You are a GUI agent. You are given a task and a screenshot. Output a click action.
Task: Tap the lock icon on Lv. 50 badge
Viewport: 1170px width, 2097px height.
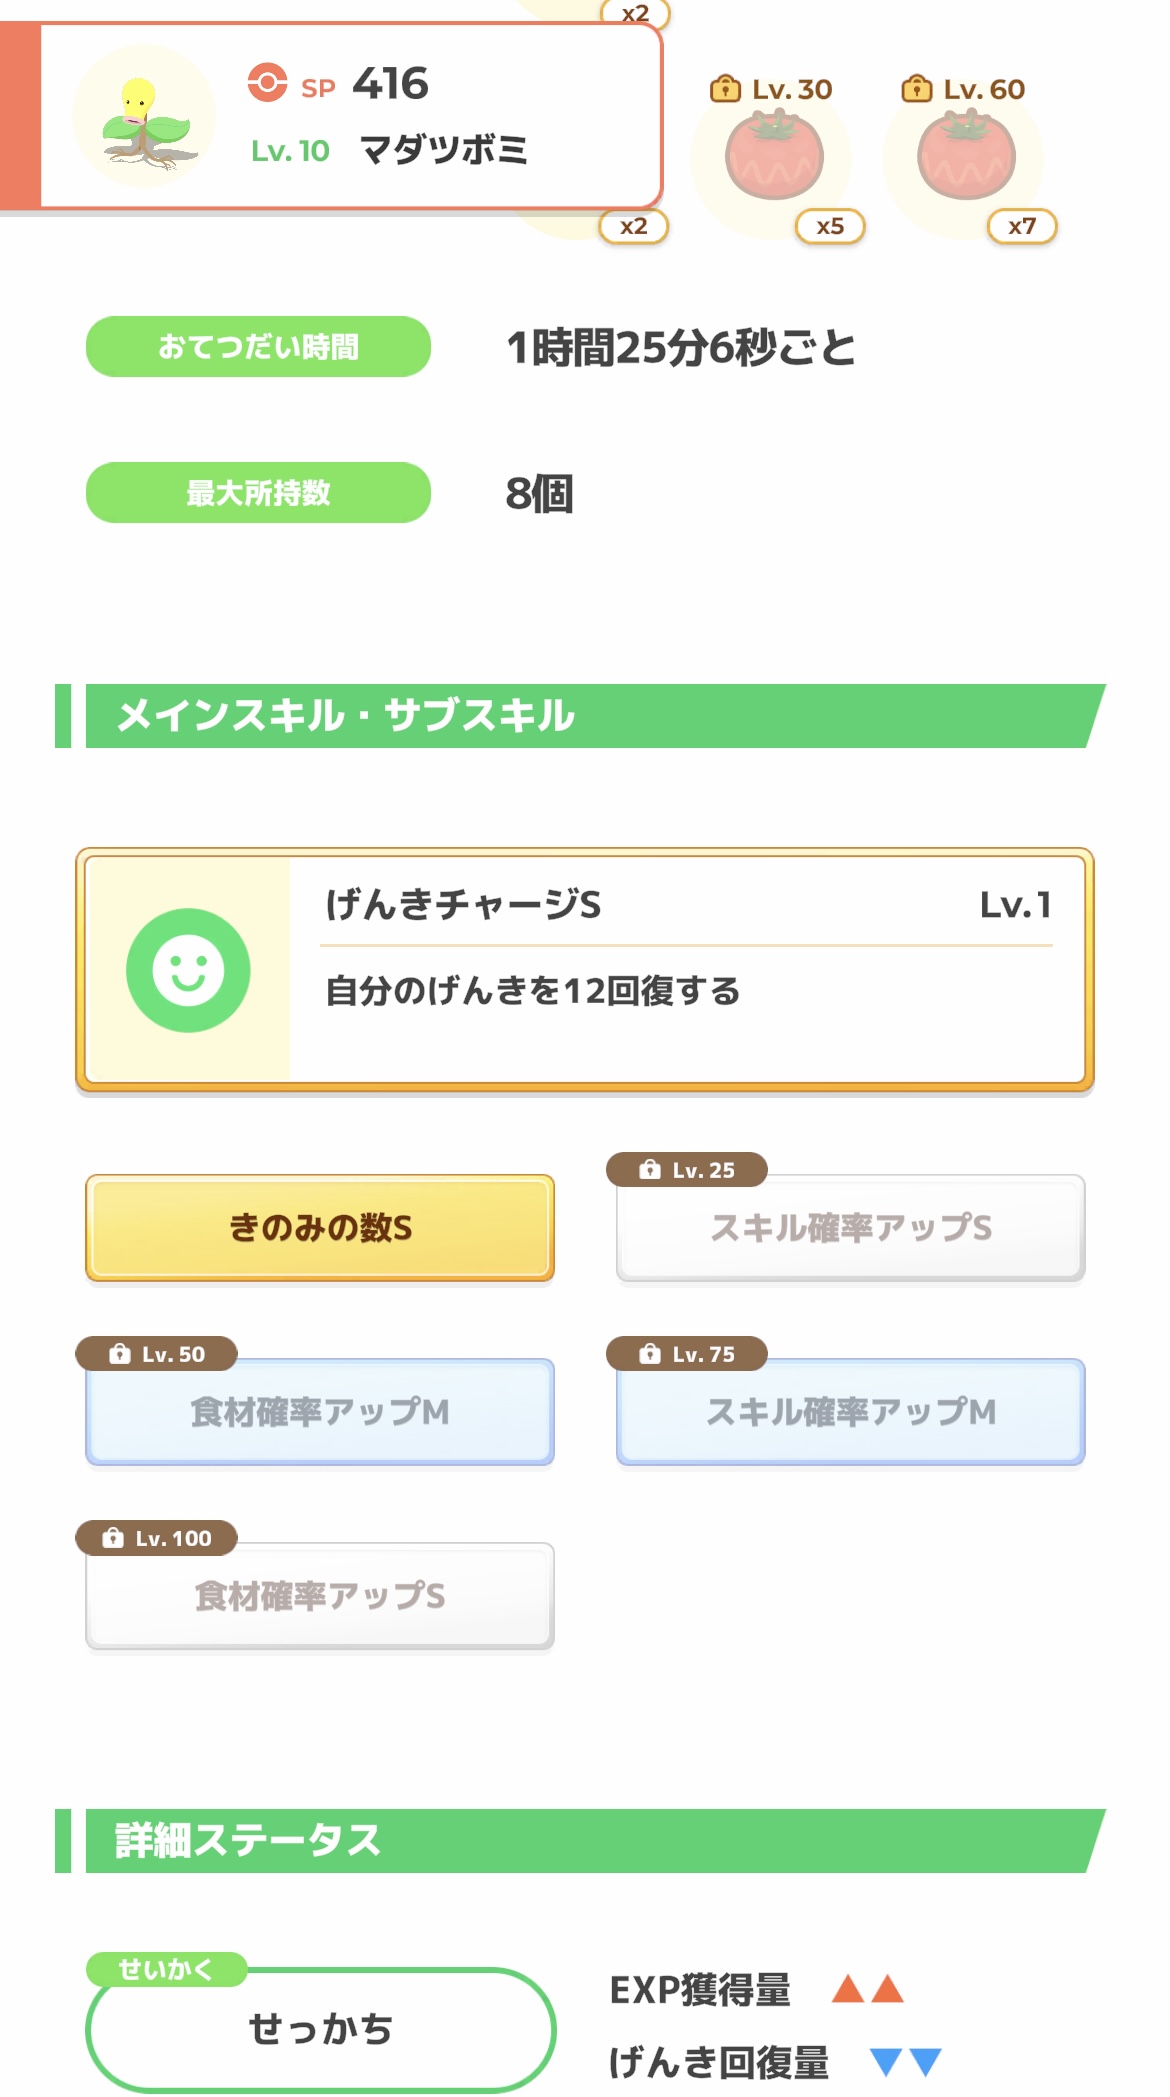point(120,1354)
